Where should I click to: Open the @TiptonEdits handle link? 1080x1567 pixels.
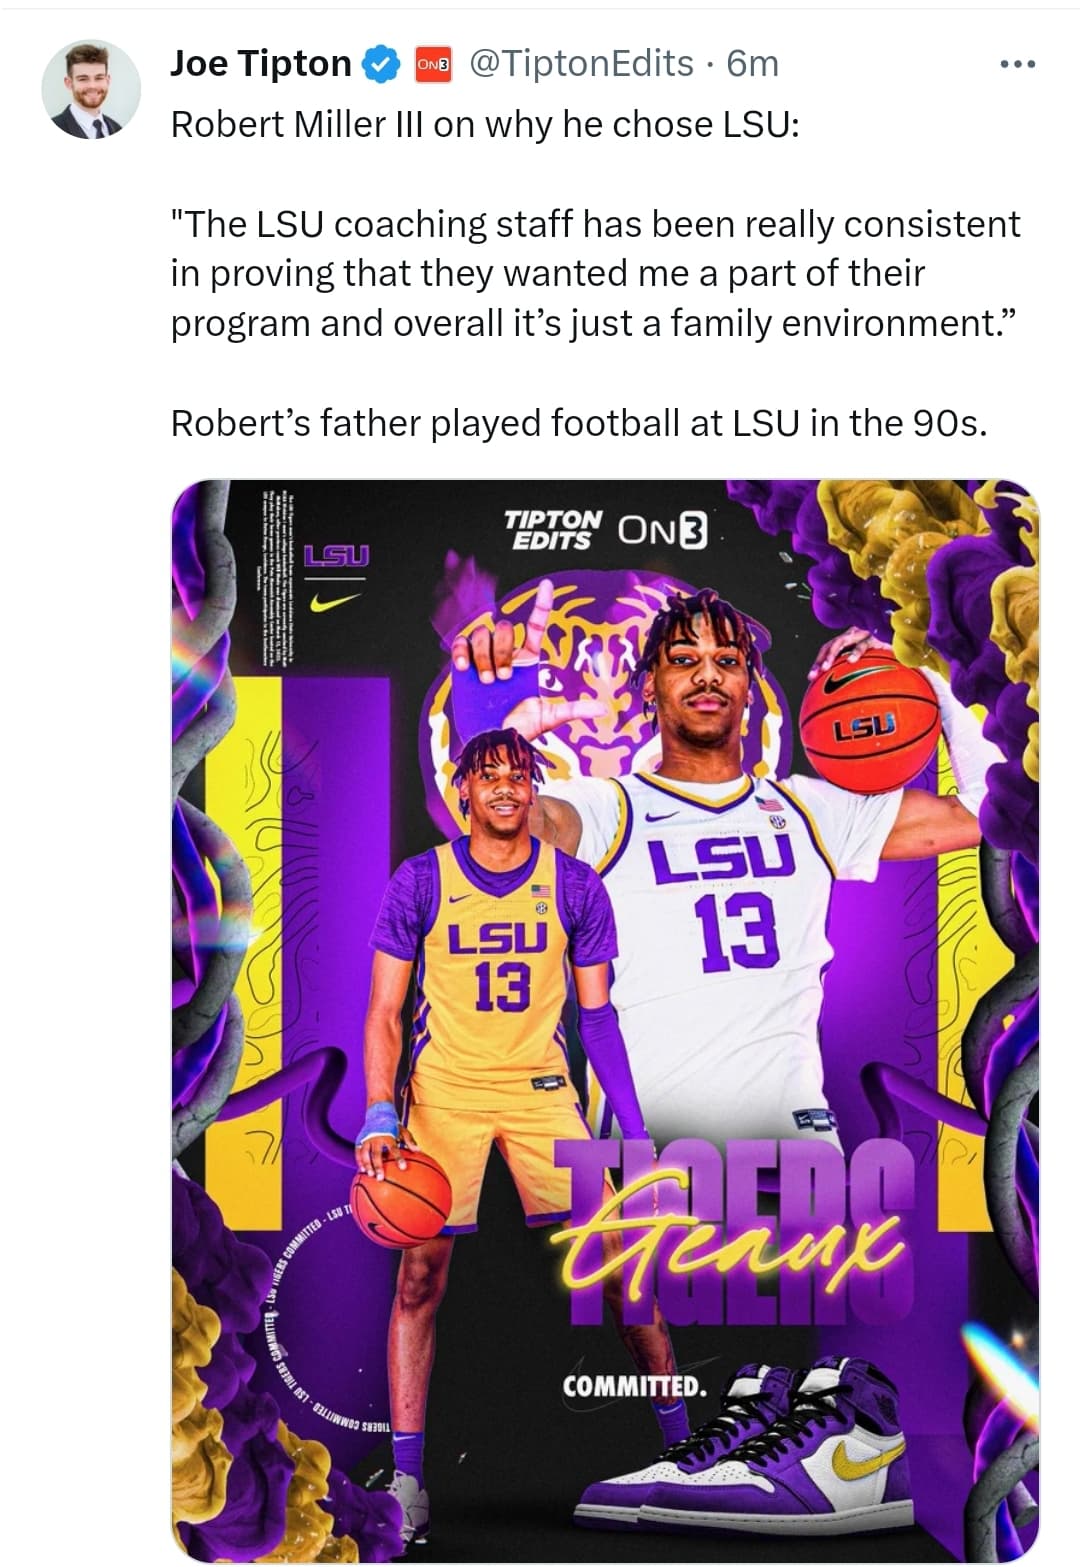pos(581,64)
